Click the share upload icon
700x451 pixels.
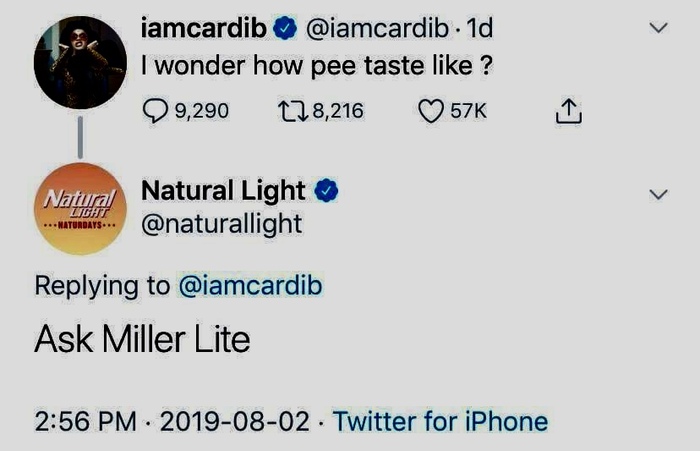coord(566,110)
